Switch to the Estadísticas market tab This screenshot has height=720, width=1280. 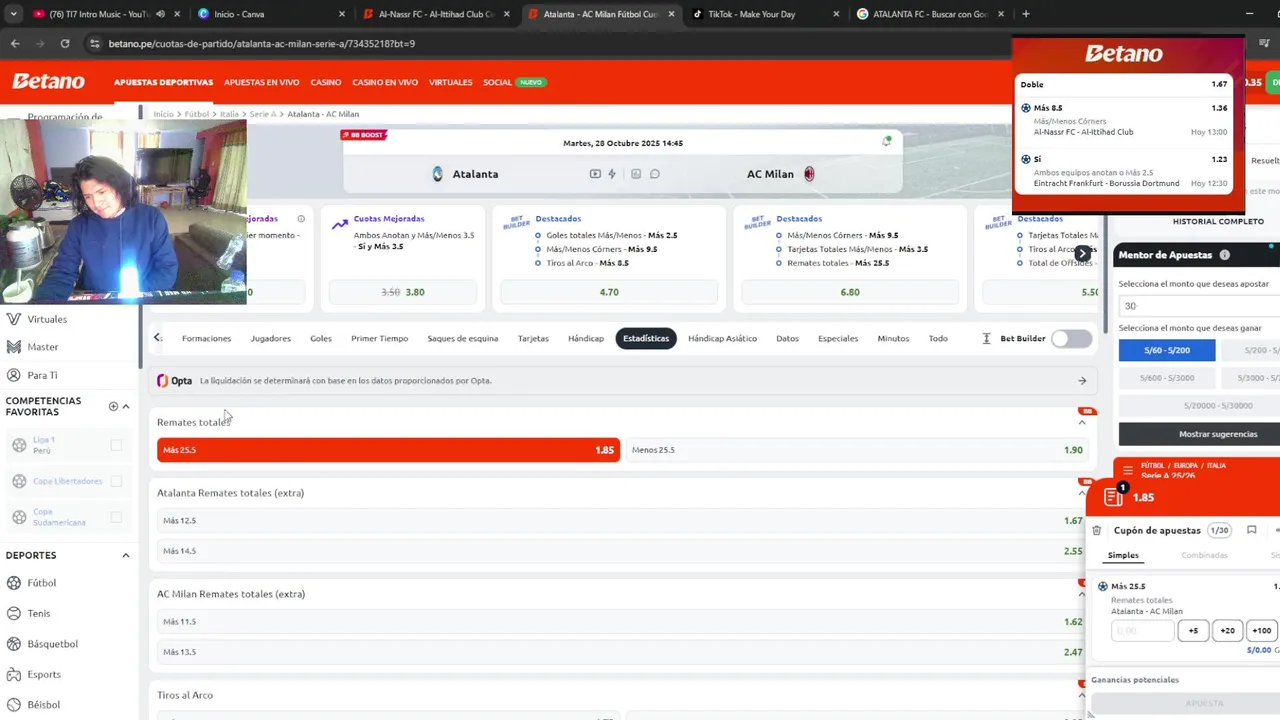click(x=646, y=339)
